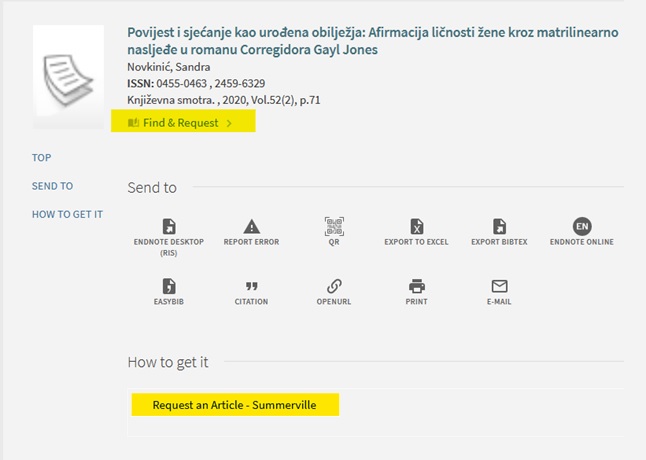The image size is (646, 460).
Task: Click the EndNote Desktop (RIS) export icon
Action: [x=168, y=226]
